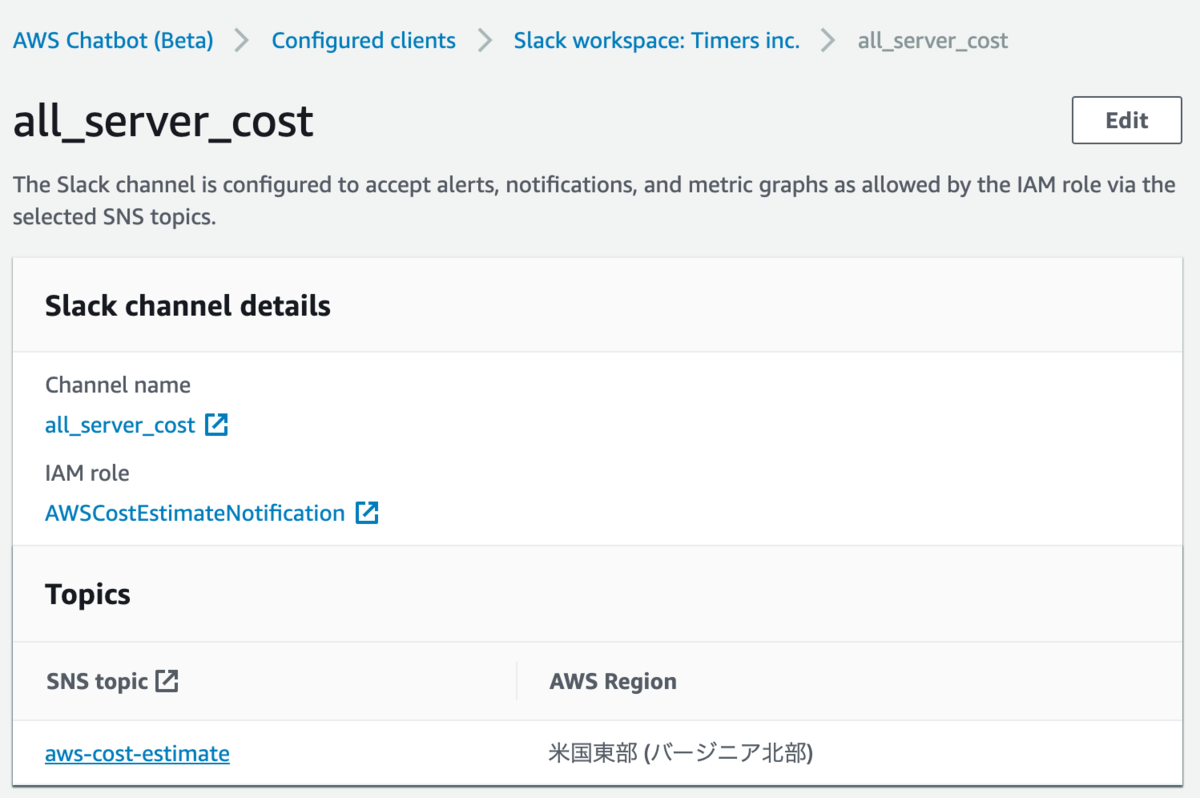The height and width of the screenshot is (798, 1200).
Task: Click external-link icon next to SNS topic header
Action: pyautogui.click(x=167, y=681)
